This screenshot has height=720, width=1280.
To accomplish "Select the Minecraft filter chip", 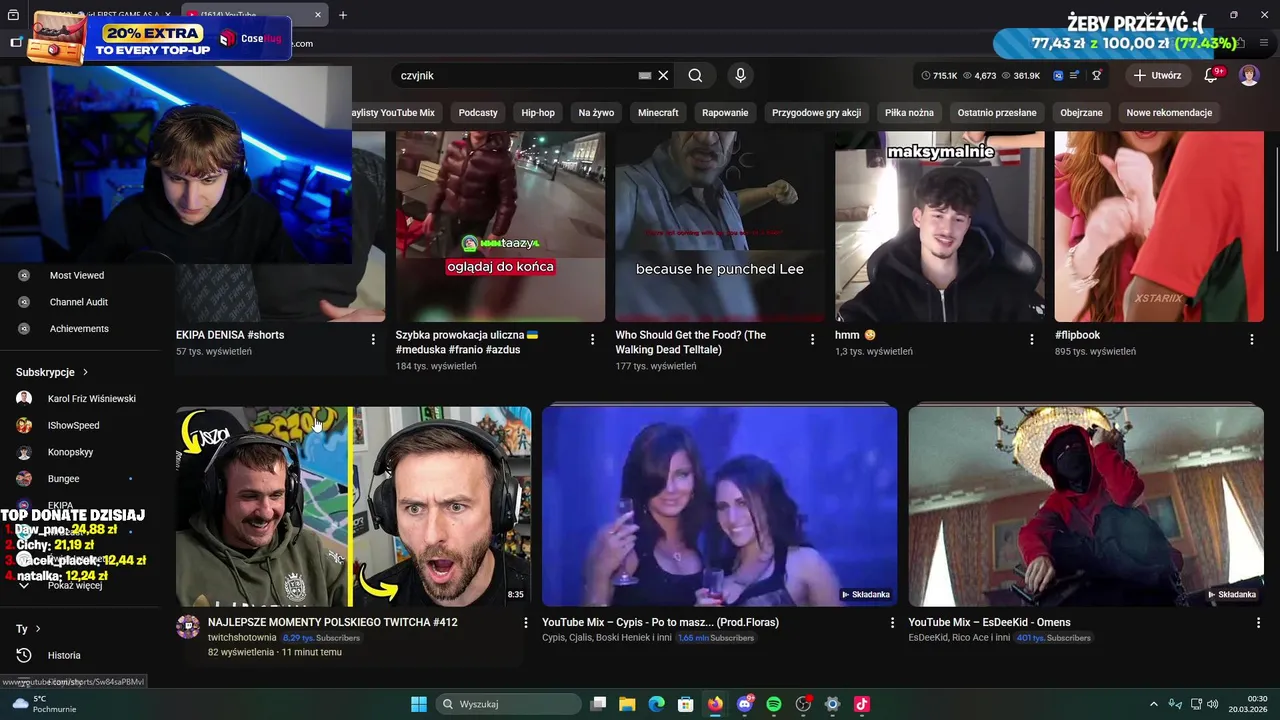I will coord(658,113).
